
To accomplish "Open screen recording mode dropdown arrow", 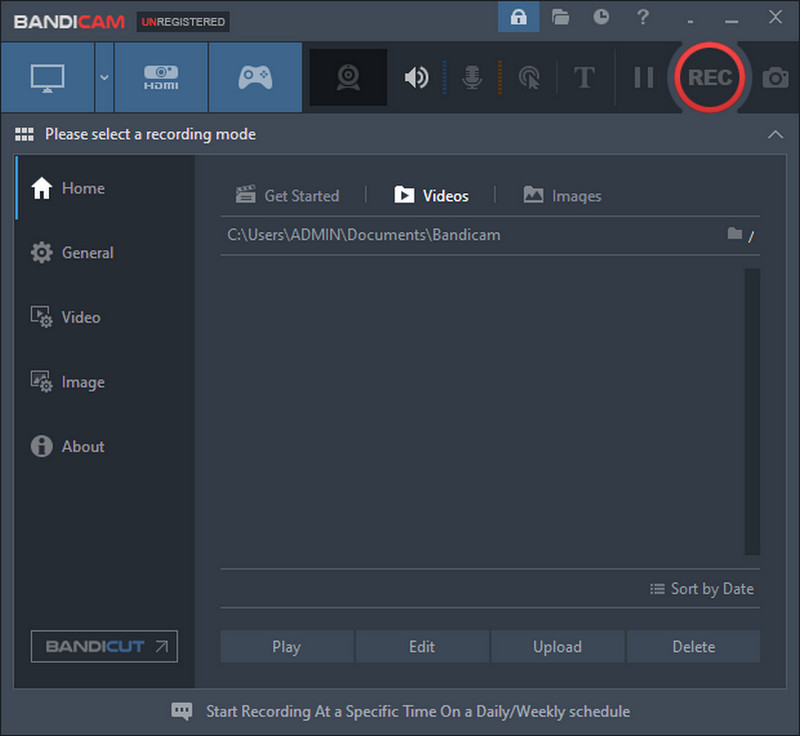I will tap(104, 78).
